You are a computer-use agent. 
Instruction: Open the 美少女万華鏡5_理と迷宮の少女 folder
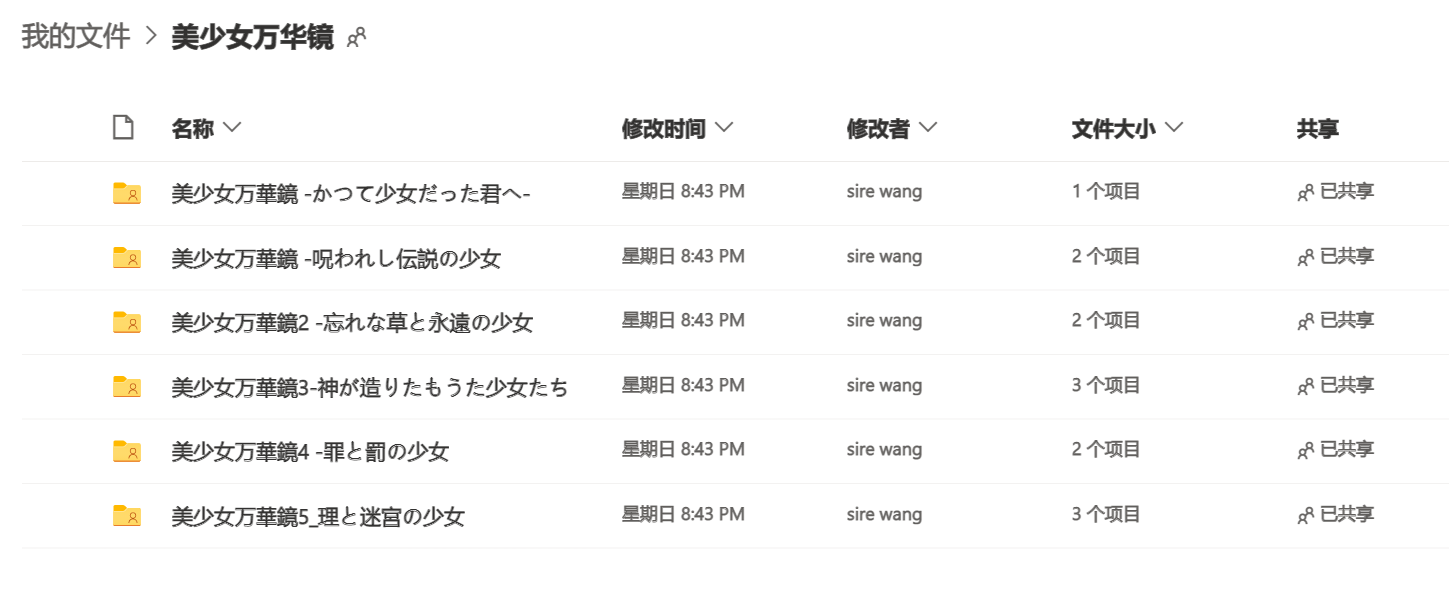click(317, 516)
